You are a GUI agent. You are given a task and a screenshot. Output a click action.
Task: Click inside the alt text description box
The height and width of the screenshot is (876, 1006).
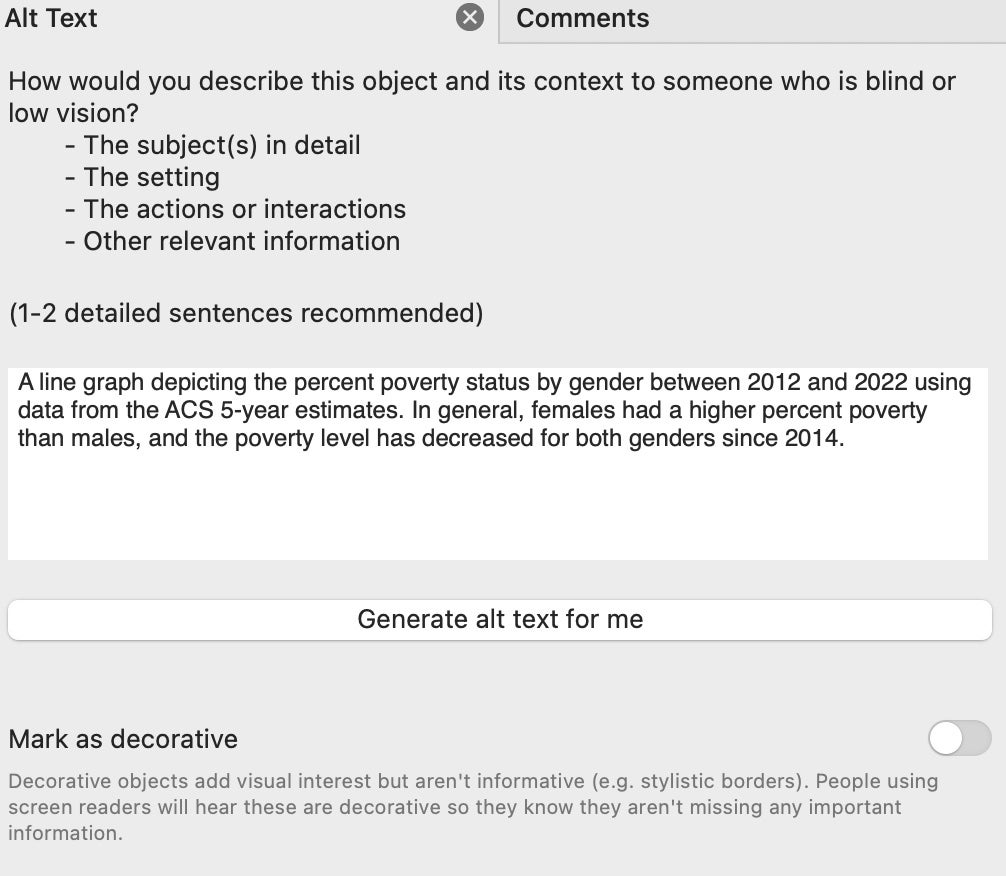pos(500,460)
